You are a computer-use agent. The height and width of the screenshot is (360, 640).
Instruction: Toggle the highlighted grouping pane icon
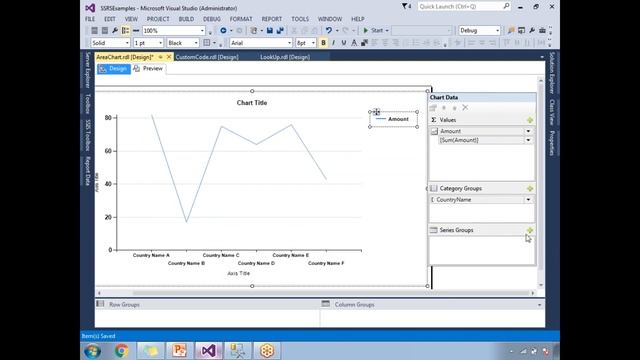click(125, 31)
